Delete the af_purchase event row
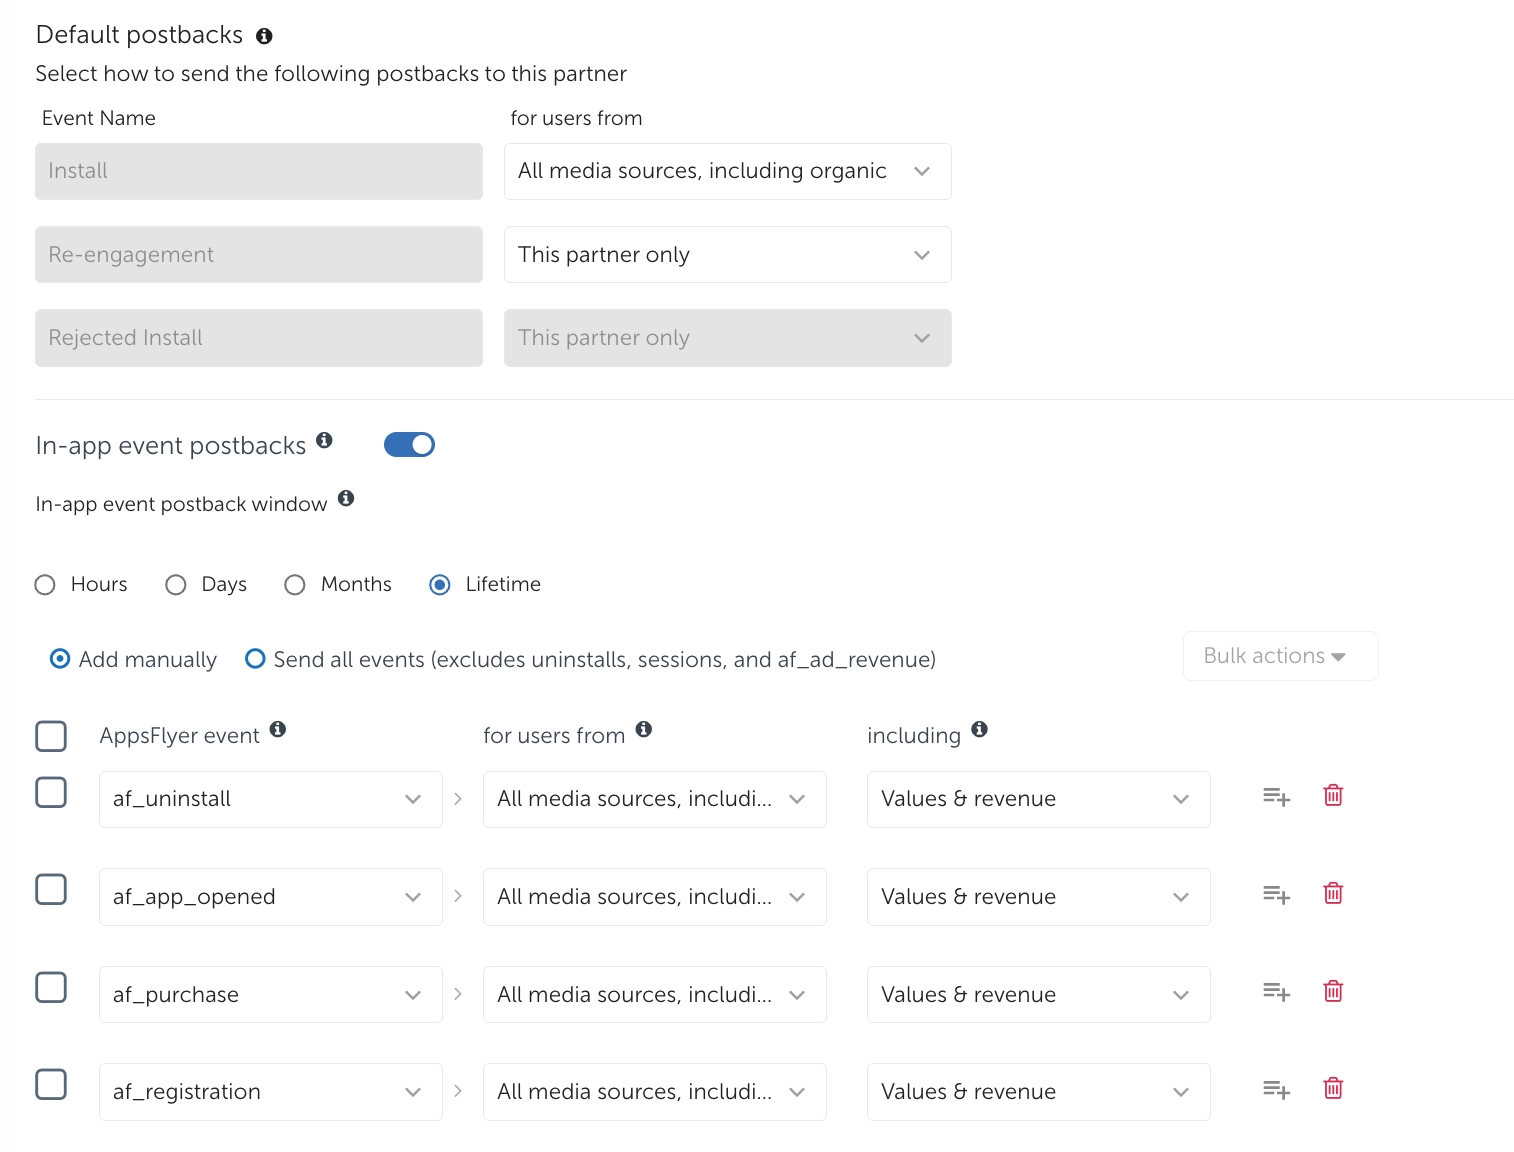Viewport: 1514px width, 1152px height. coord(1333,991)
